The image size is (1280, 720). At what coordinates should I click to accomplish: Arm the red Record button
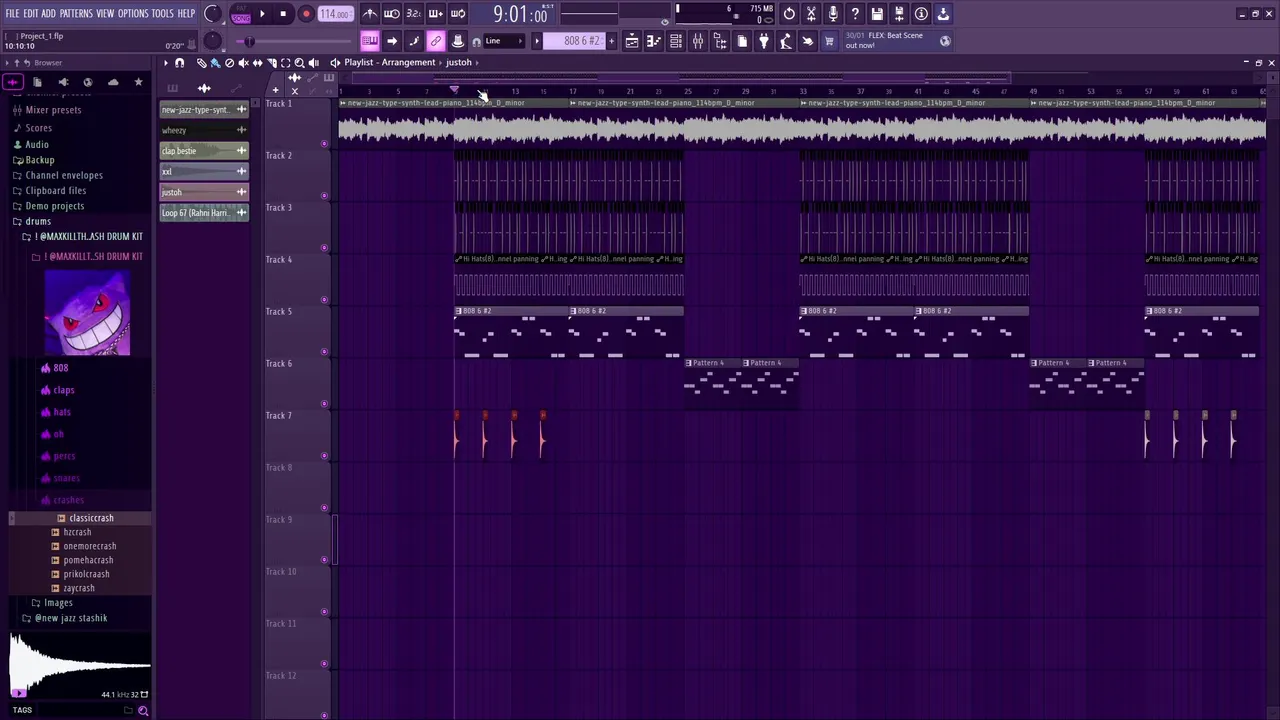(x=306, y=14)
